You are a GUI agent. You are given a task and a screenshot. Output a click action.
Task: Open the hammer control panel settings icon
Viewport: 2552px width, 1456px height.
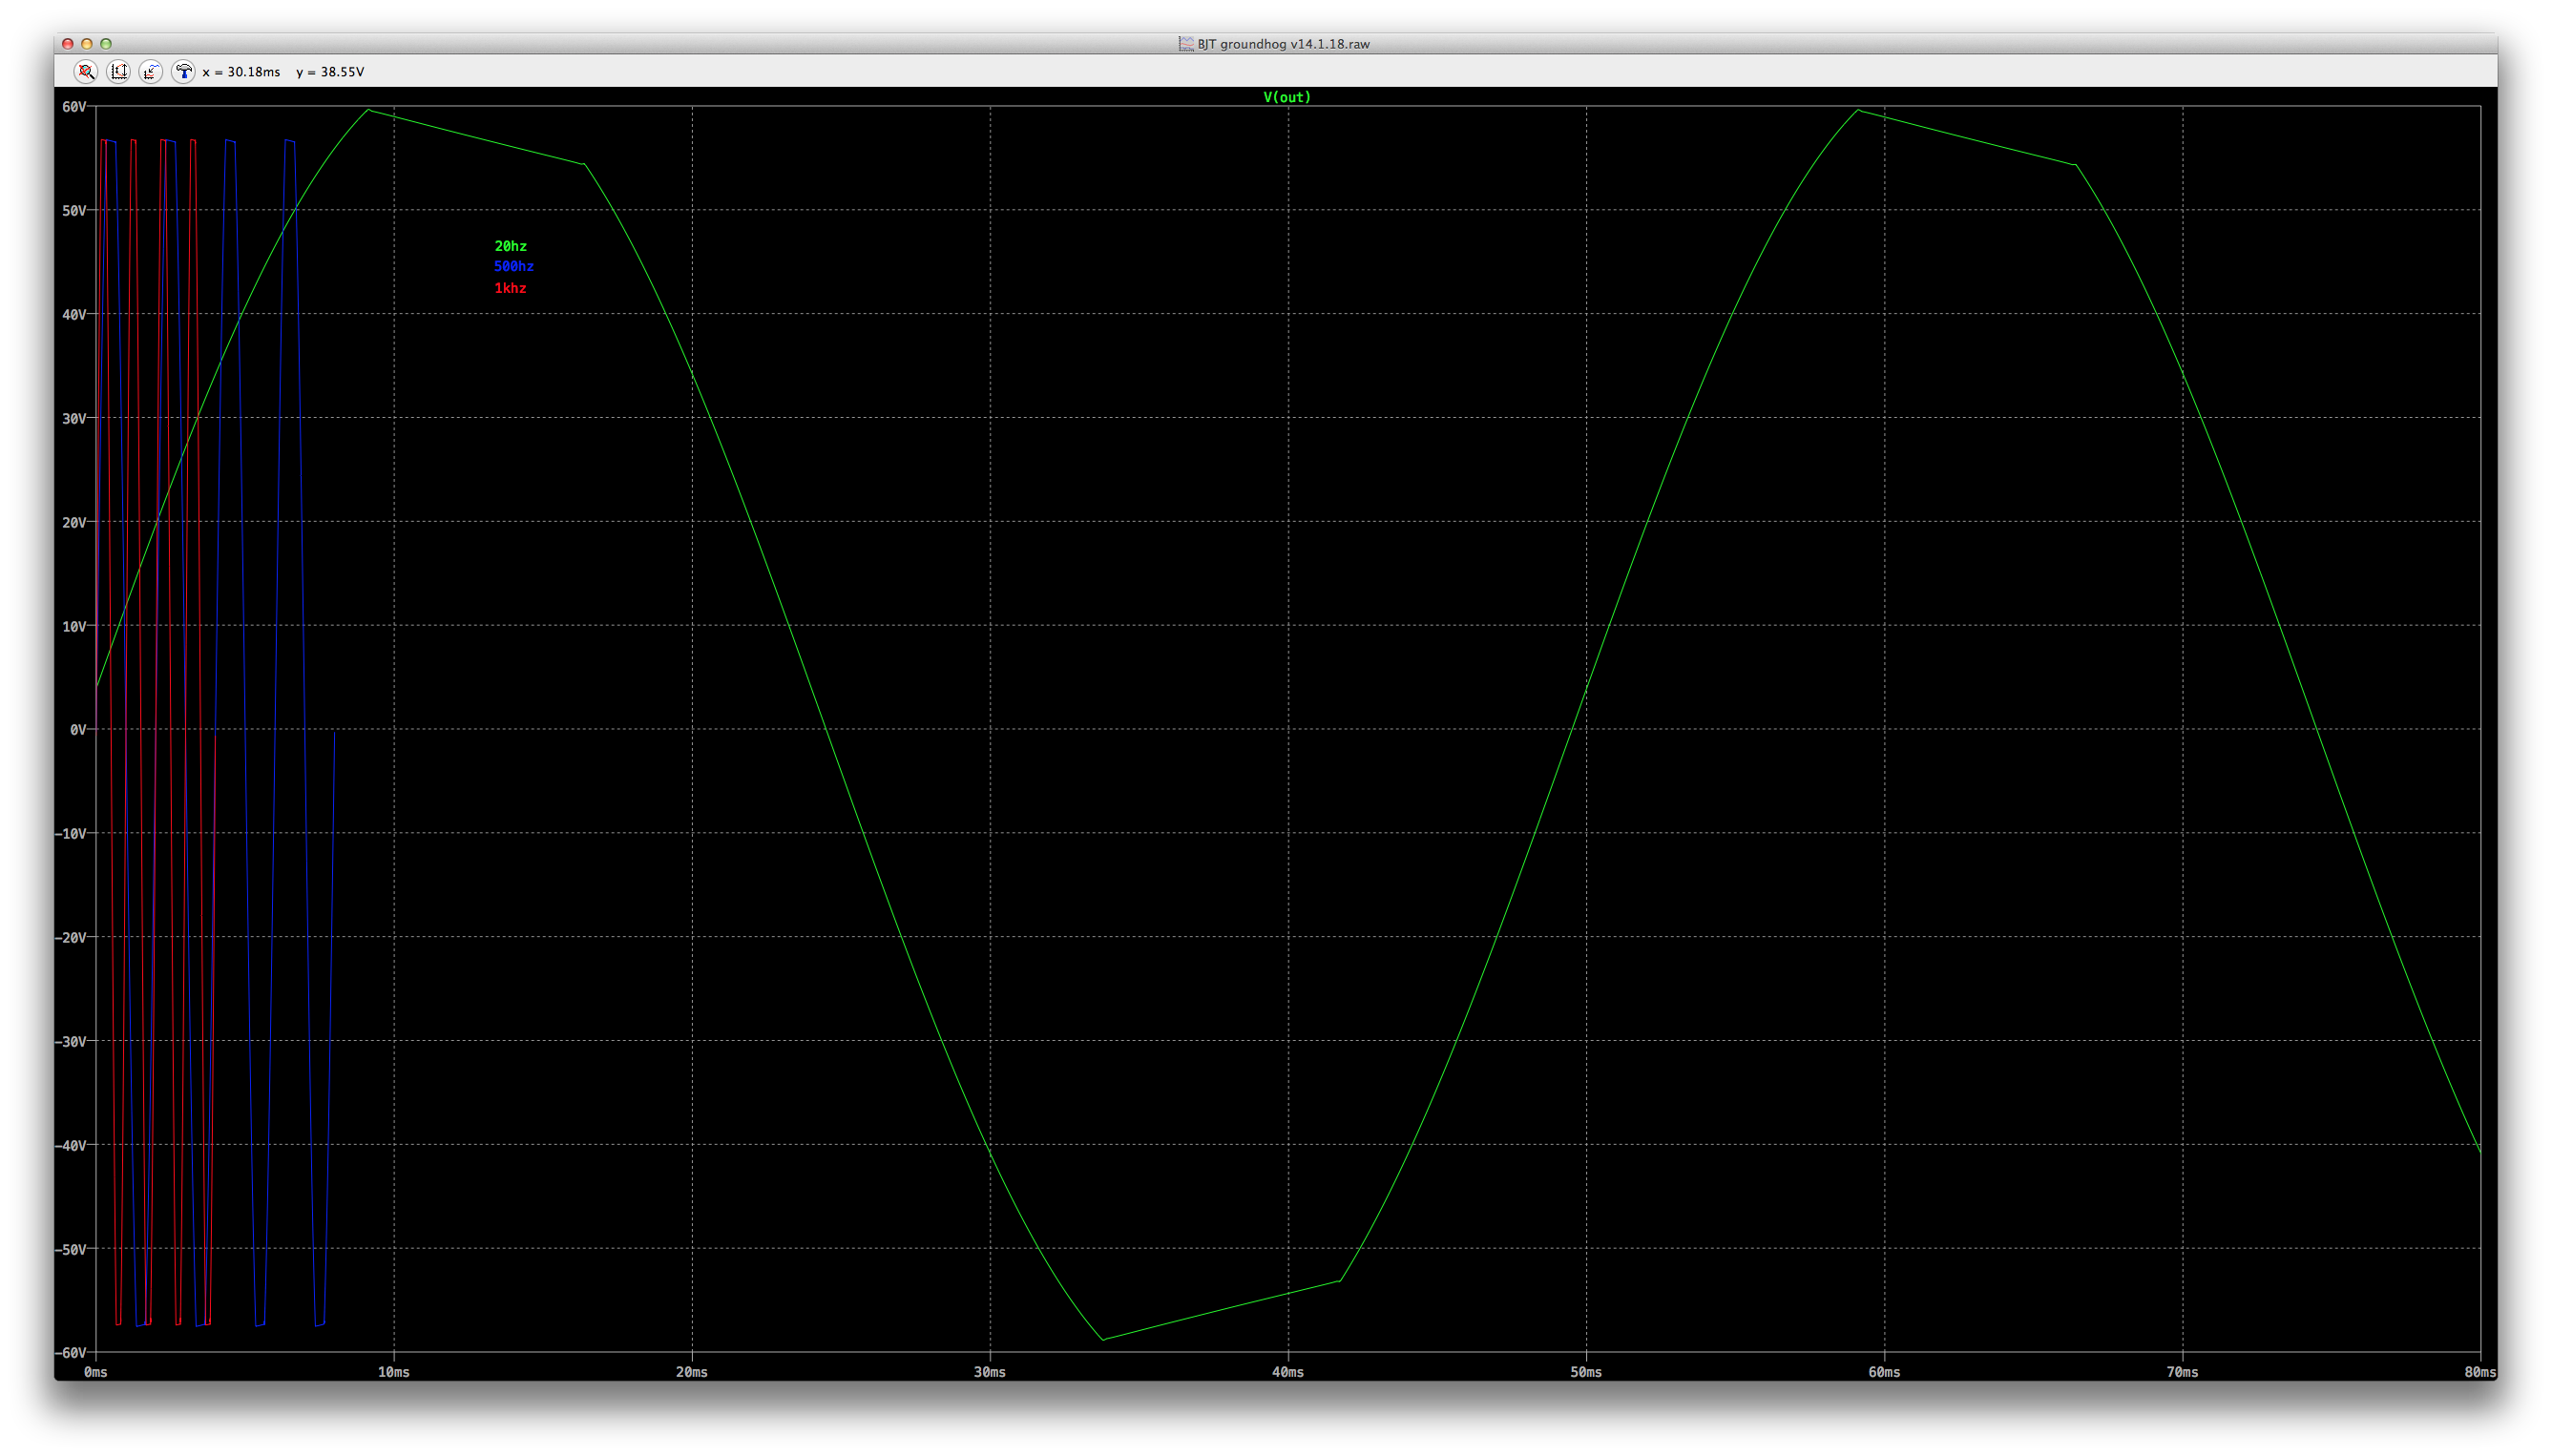(183, 72)
